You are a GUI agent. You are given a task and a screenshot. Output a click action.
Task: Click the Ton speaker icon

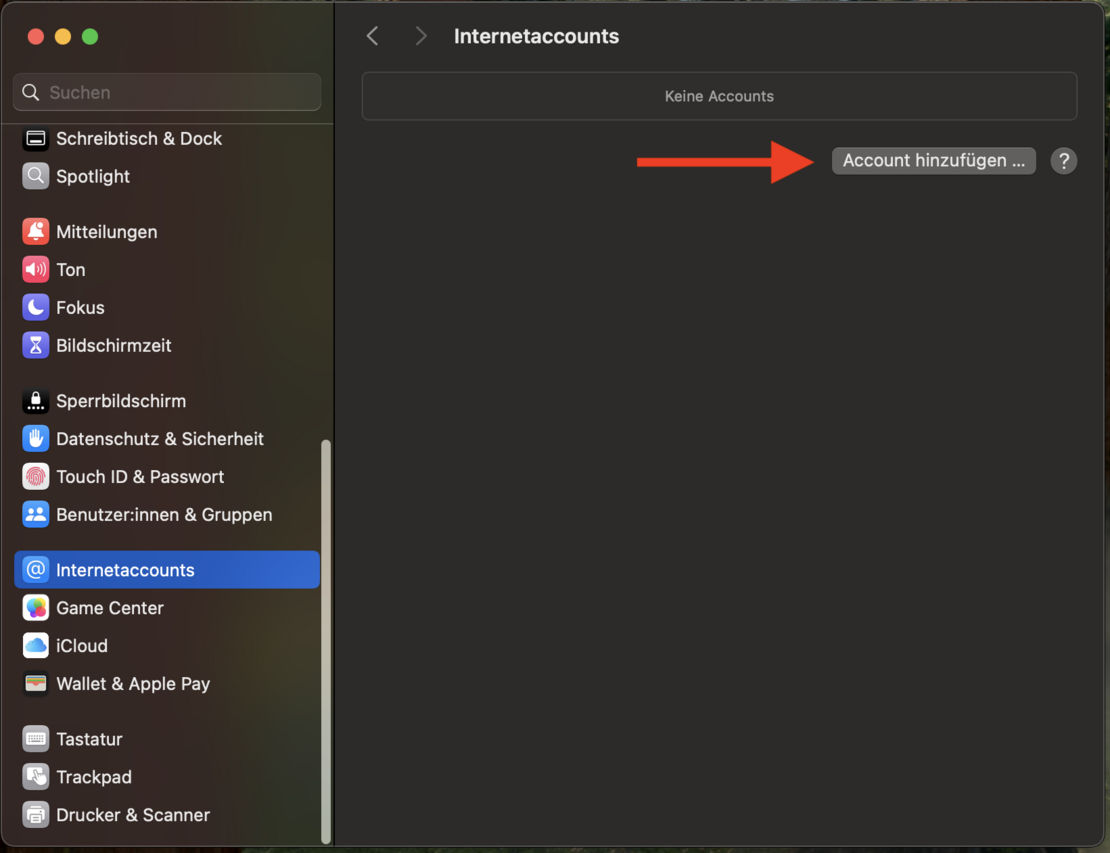[35, 270]
